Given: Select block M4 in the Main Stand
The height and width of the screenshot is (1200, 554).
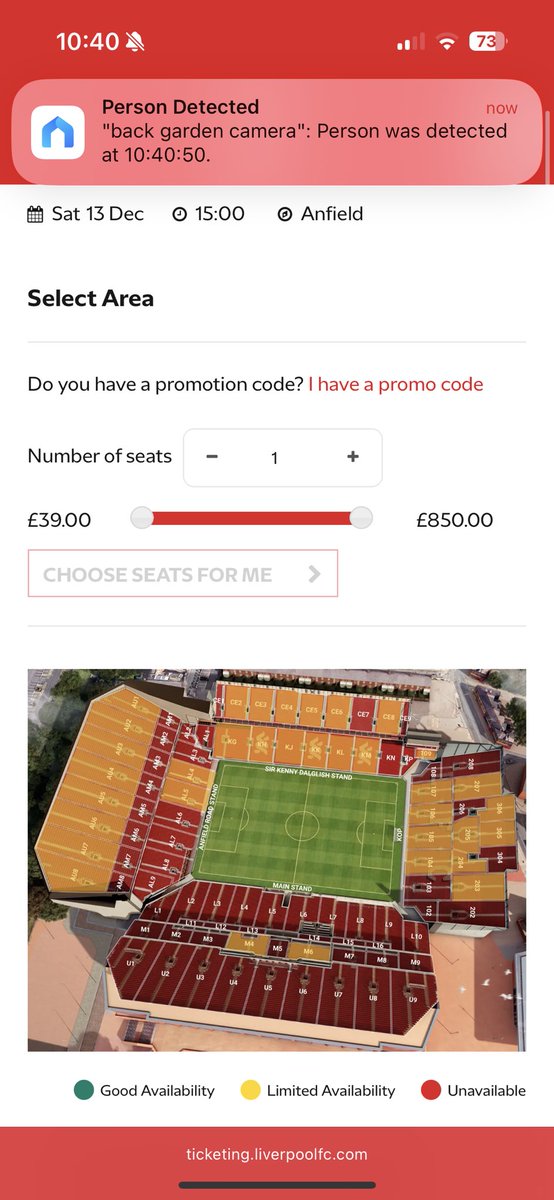Looking at the screenshot, I should [x=249, y=943].
